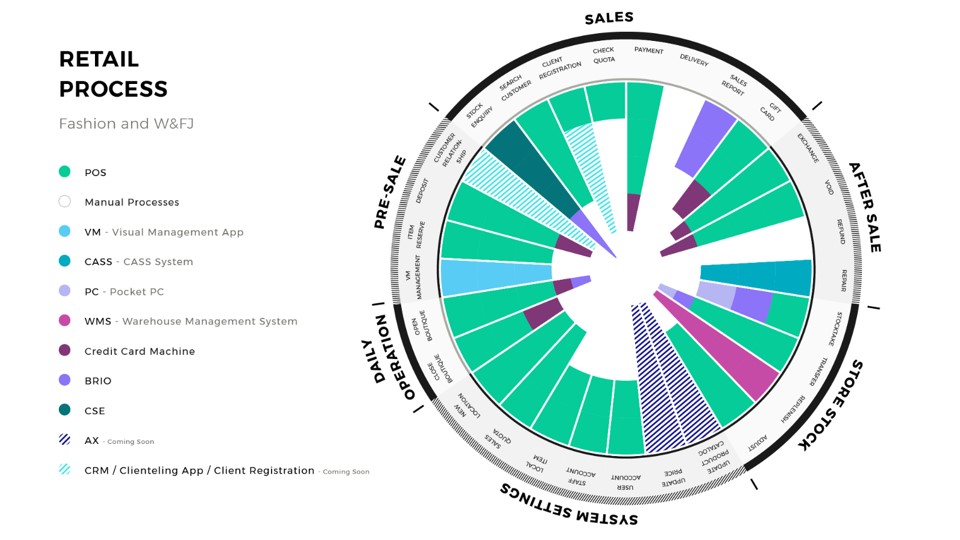Click the Credit Card Machine legend dot
This screenshot has width=960, height=540.
[x=65, y=351]
